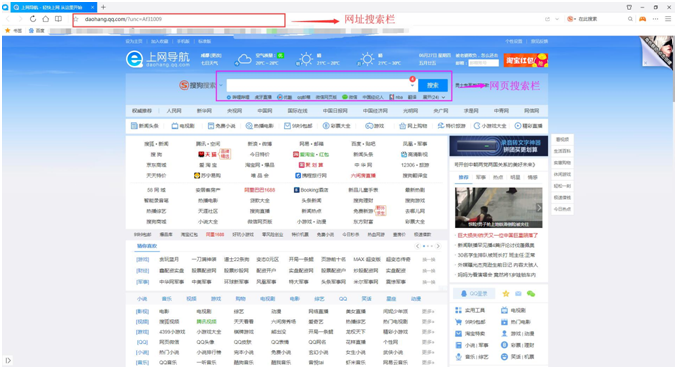Expand the sidebar arrow at bottom-left corner
The image size is (677, 369).
point(8,360)
